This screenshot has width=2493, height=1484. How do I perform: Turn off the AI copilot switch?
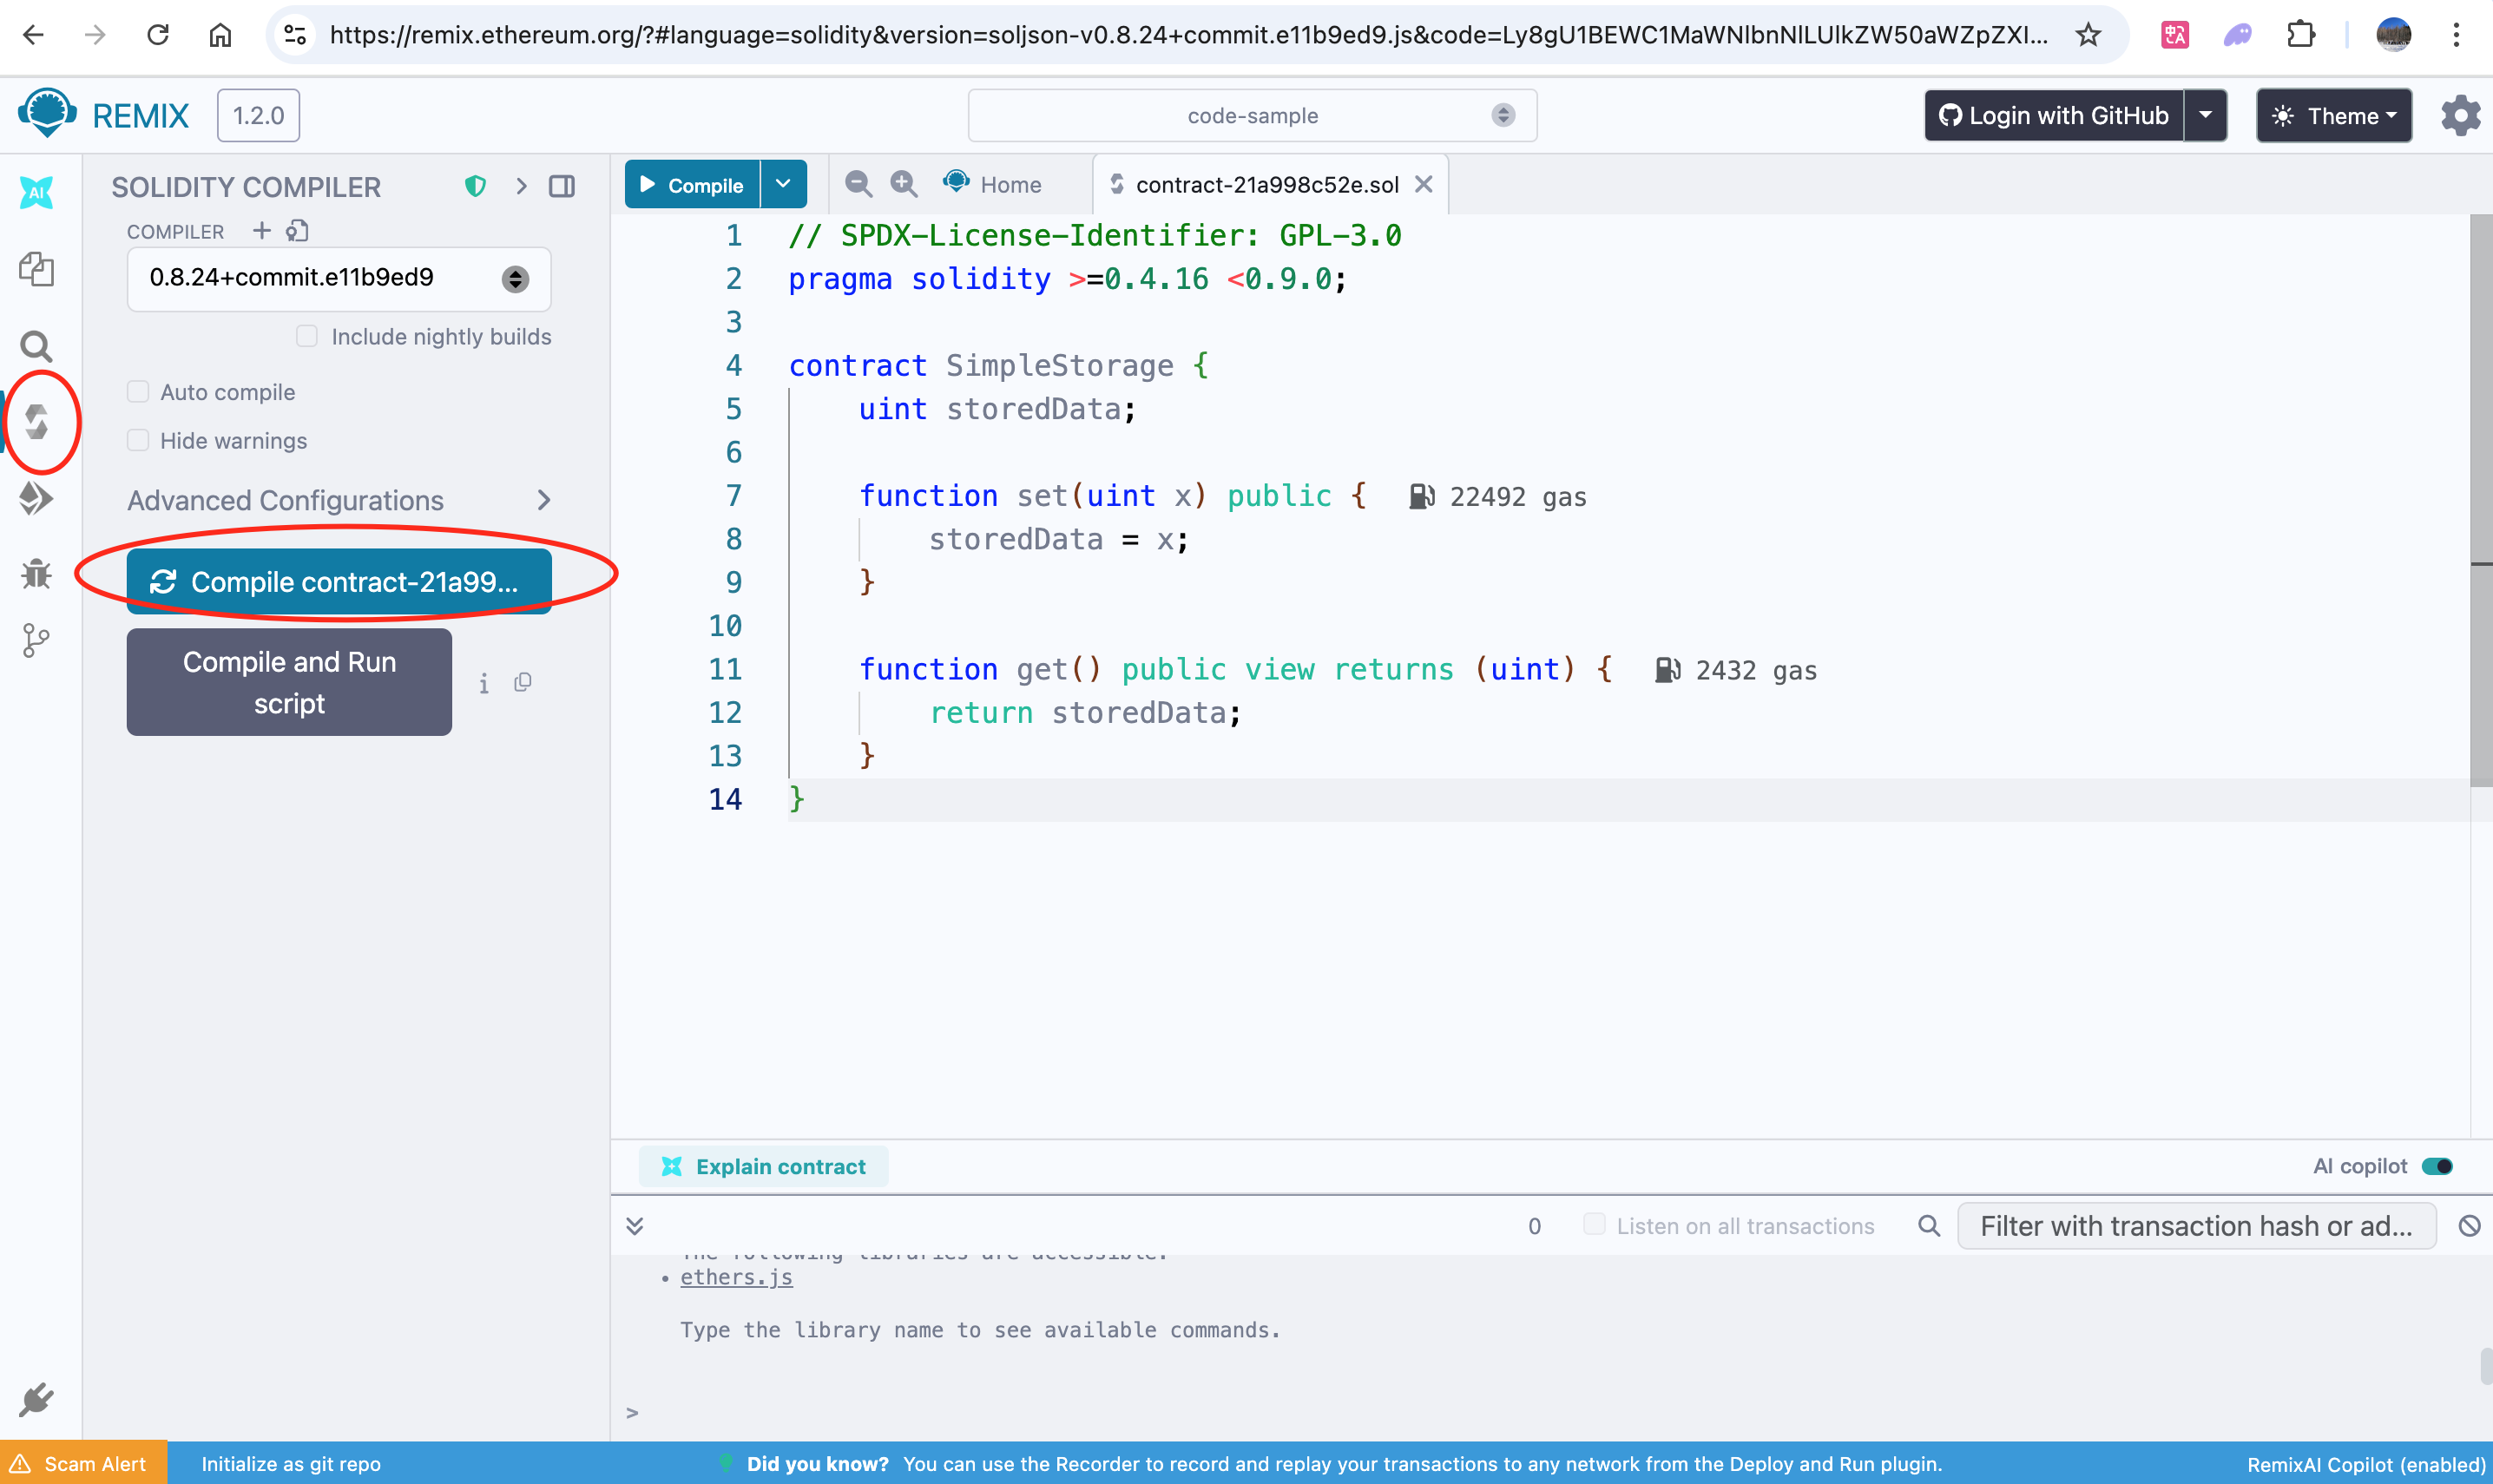2436,1166
